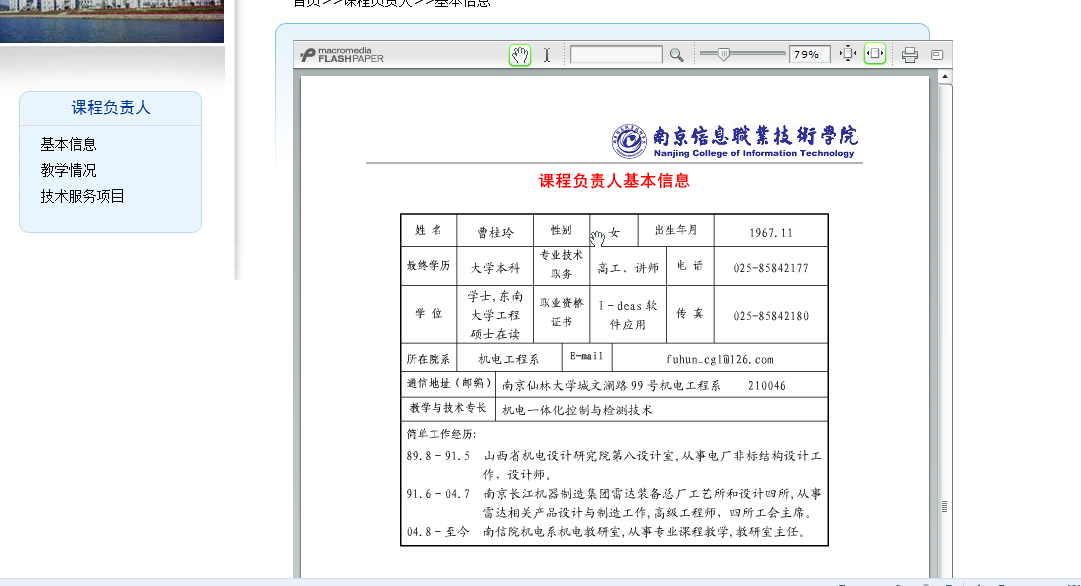This screenshot has height=586, width=1081.
Task: Click the name cell 曹桂玲
Action: [x=496, y=232]
